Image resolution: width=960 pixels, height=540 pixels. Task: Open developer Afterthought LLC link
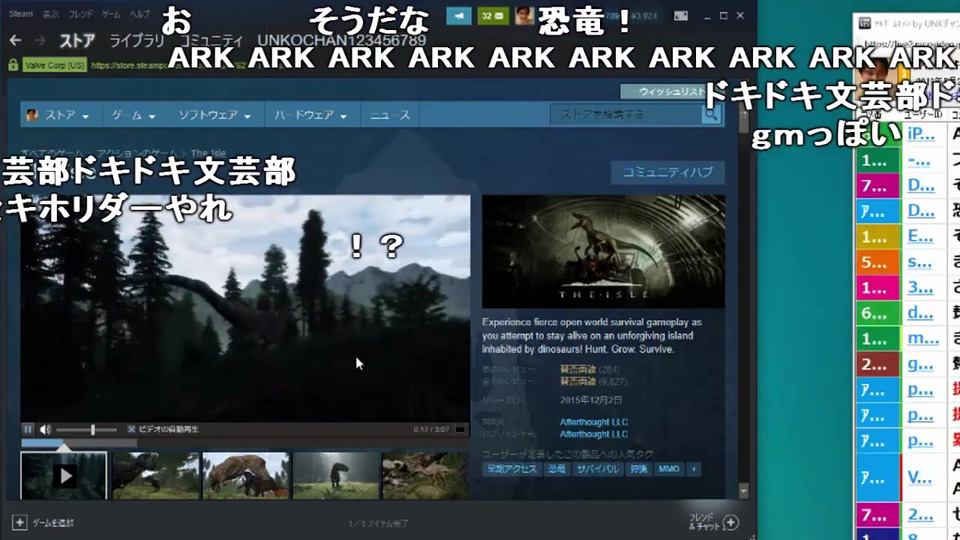coord(594,422)
